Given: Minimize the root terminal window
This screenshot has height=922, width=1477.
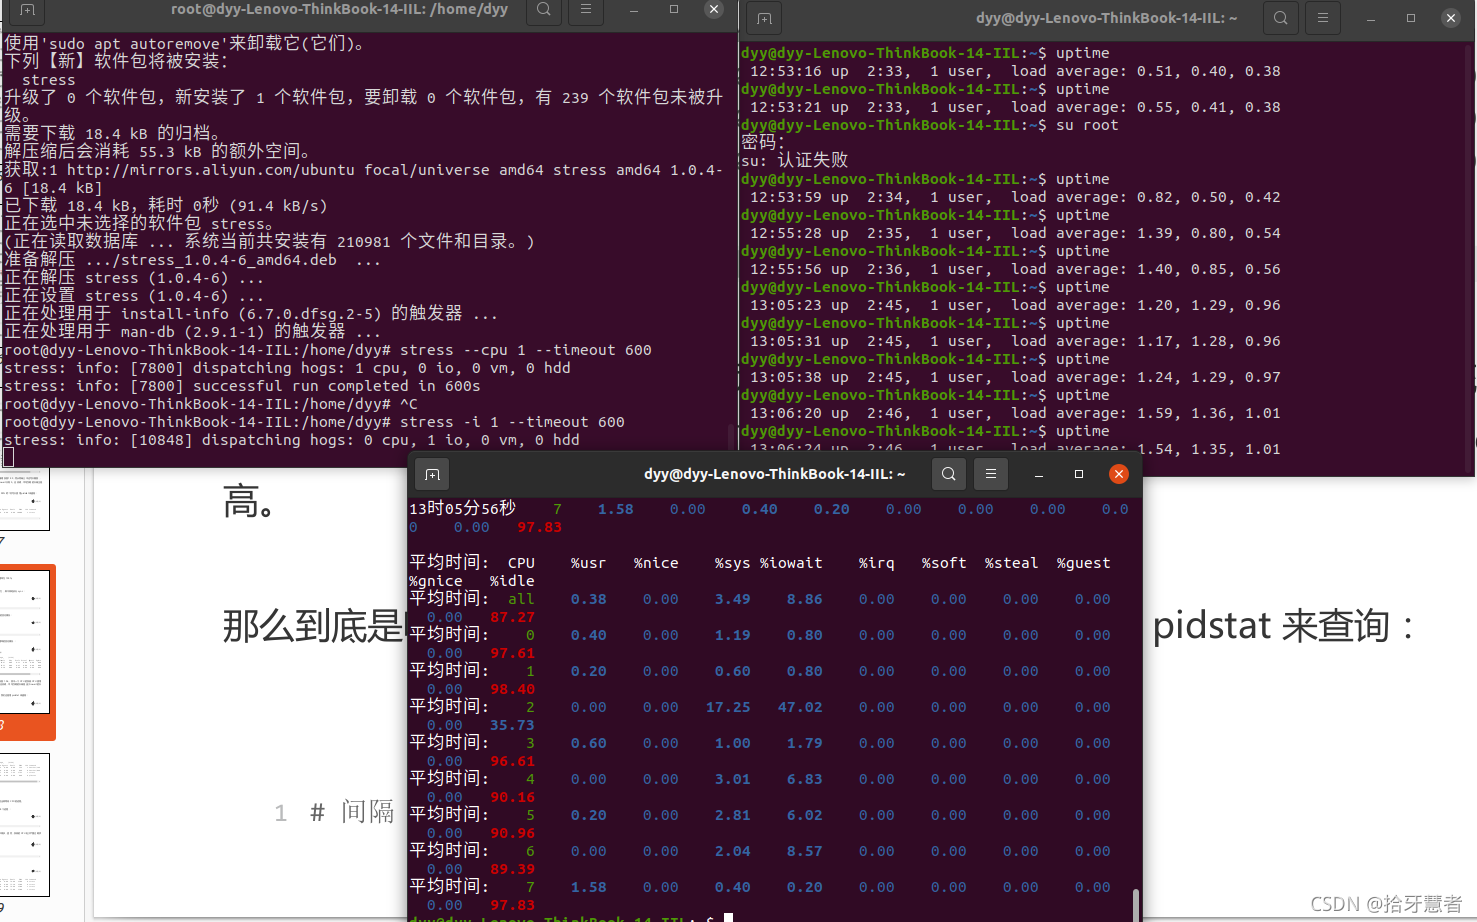Looking at the screenshot, I should 633,10.
